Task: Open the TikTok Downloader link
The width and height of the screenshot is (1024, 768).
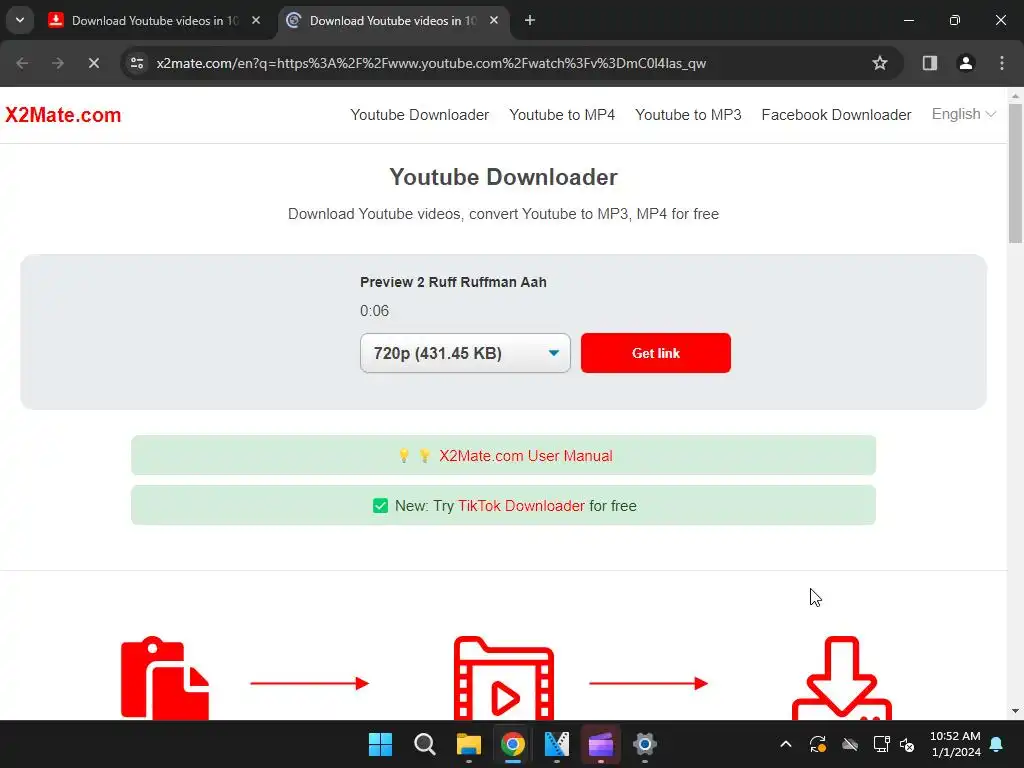Action: [x=521, y=506]
